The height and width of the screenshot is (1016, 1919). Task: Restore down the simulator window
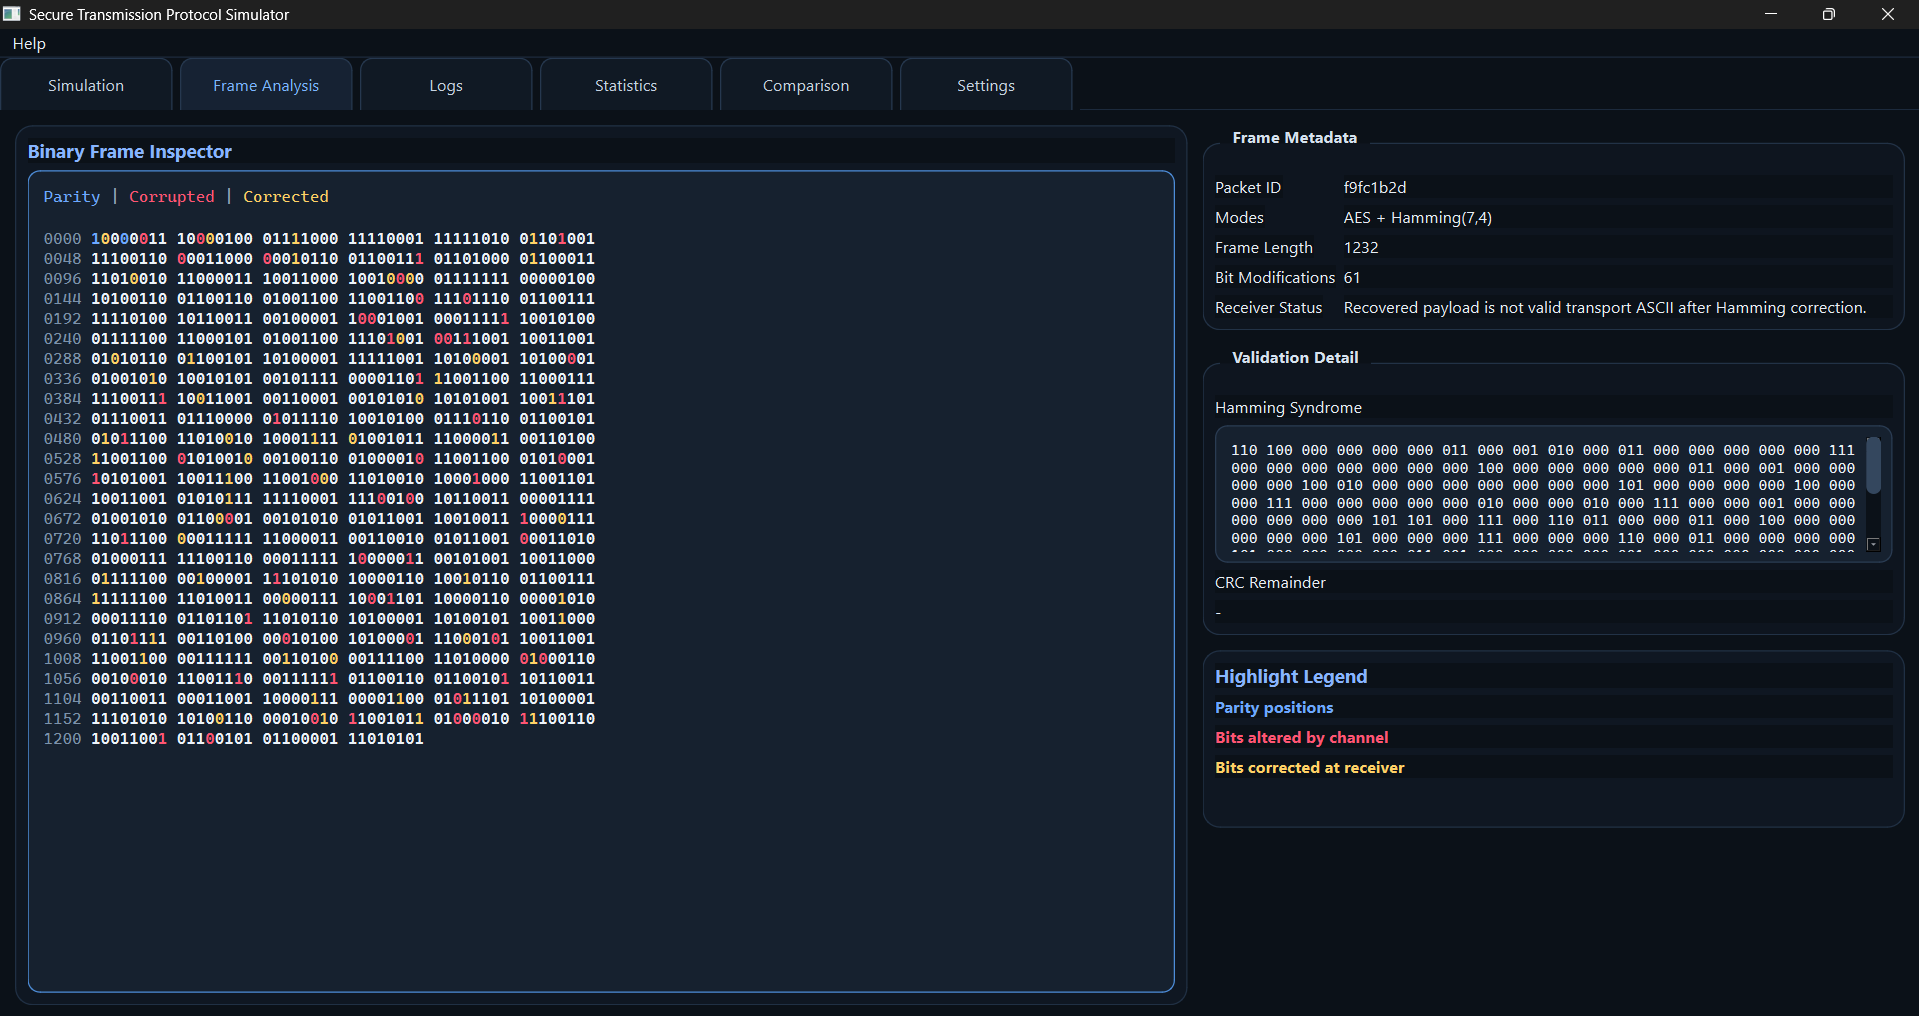1829,14
